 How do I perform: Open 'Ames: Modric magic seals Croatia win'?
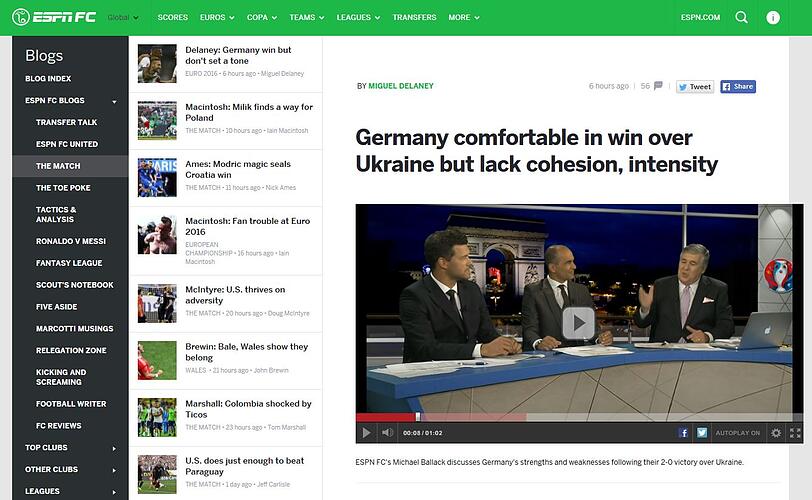point(238,169)
